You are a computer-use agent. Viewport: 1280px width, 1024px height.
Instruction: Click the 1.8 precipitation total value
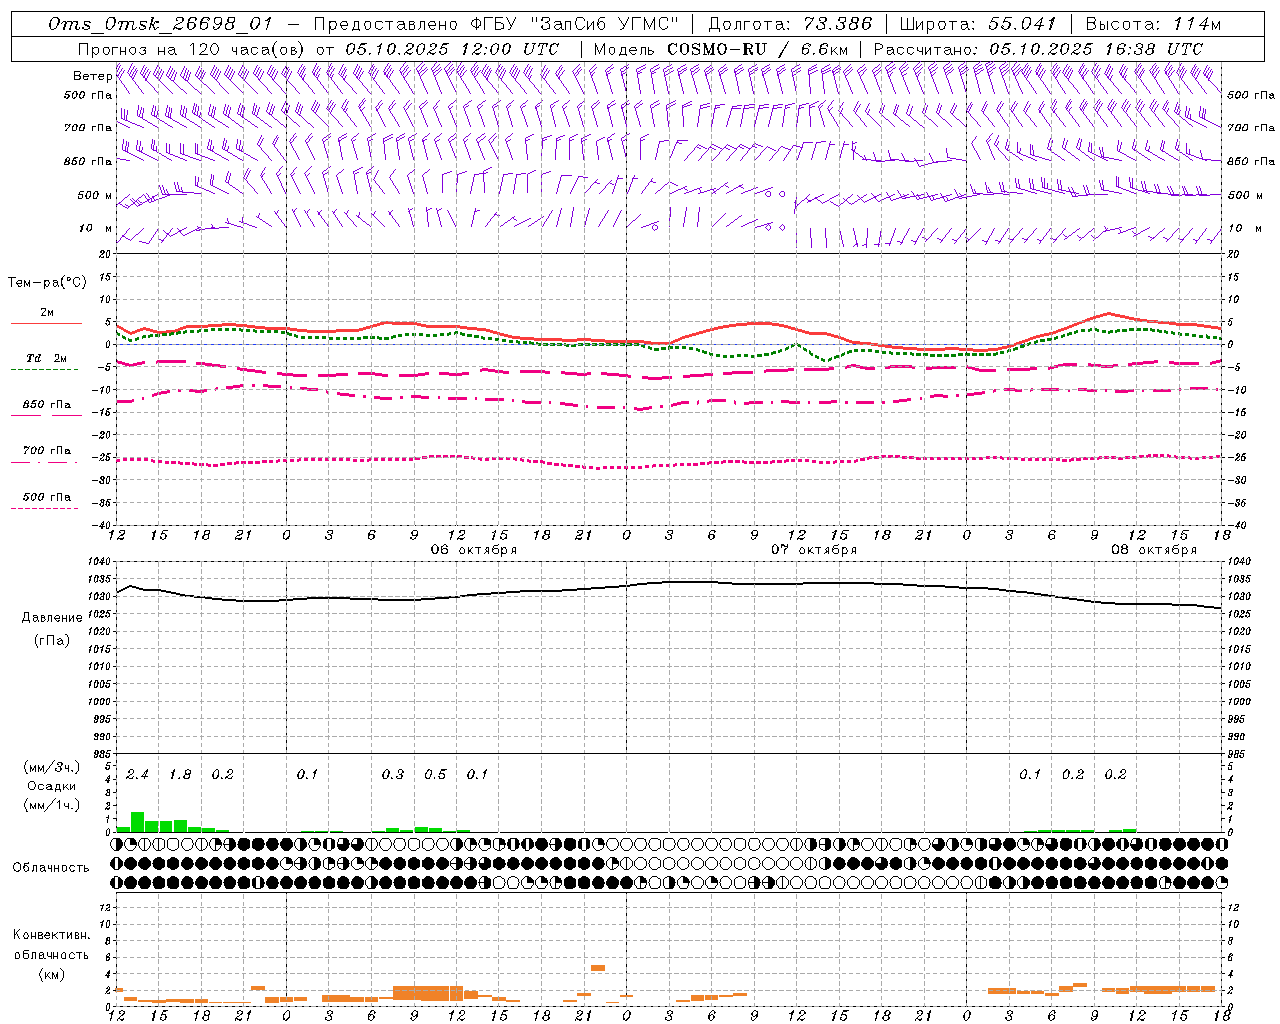180,775
